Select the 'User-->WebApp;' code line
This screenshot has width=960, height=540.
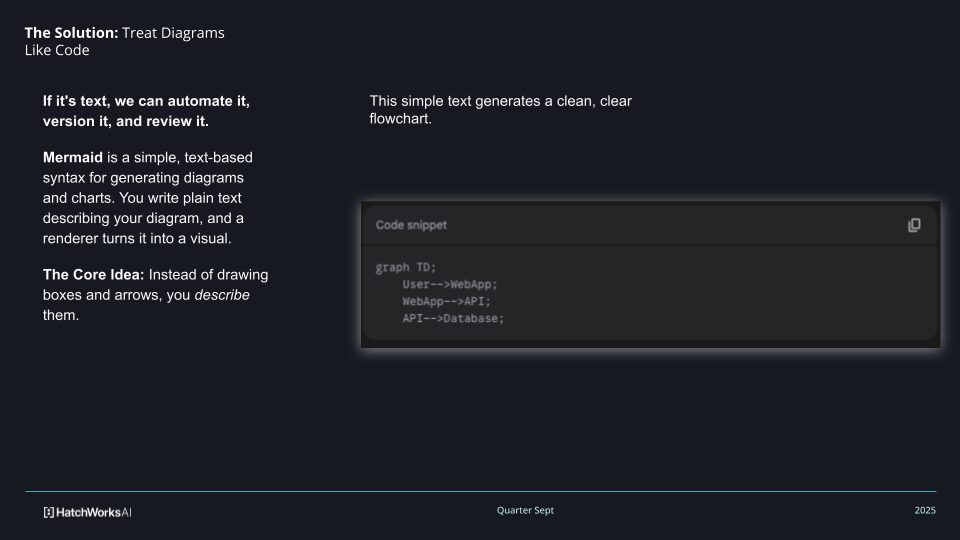pos(449,284)
